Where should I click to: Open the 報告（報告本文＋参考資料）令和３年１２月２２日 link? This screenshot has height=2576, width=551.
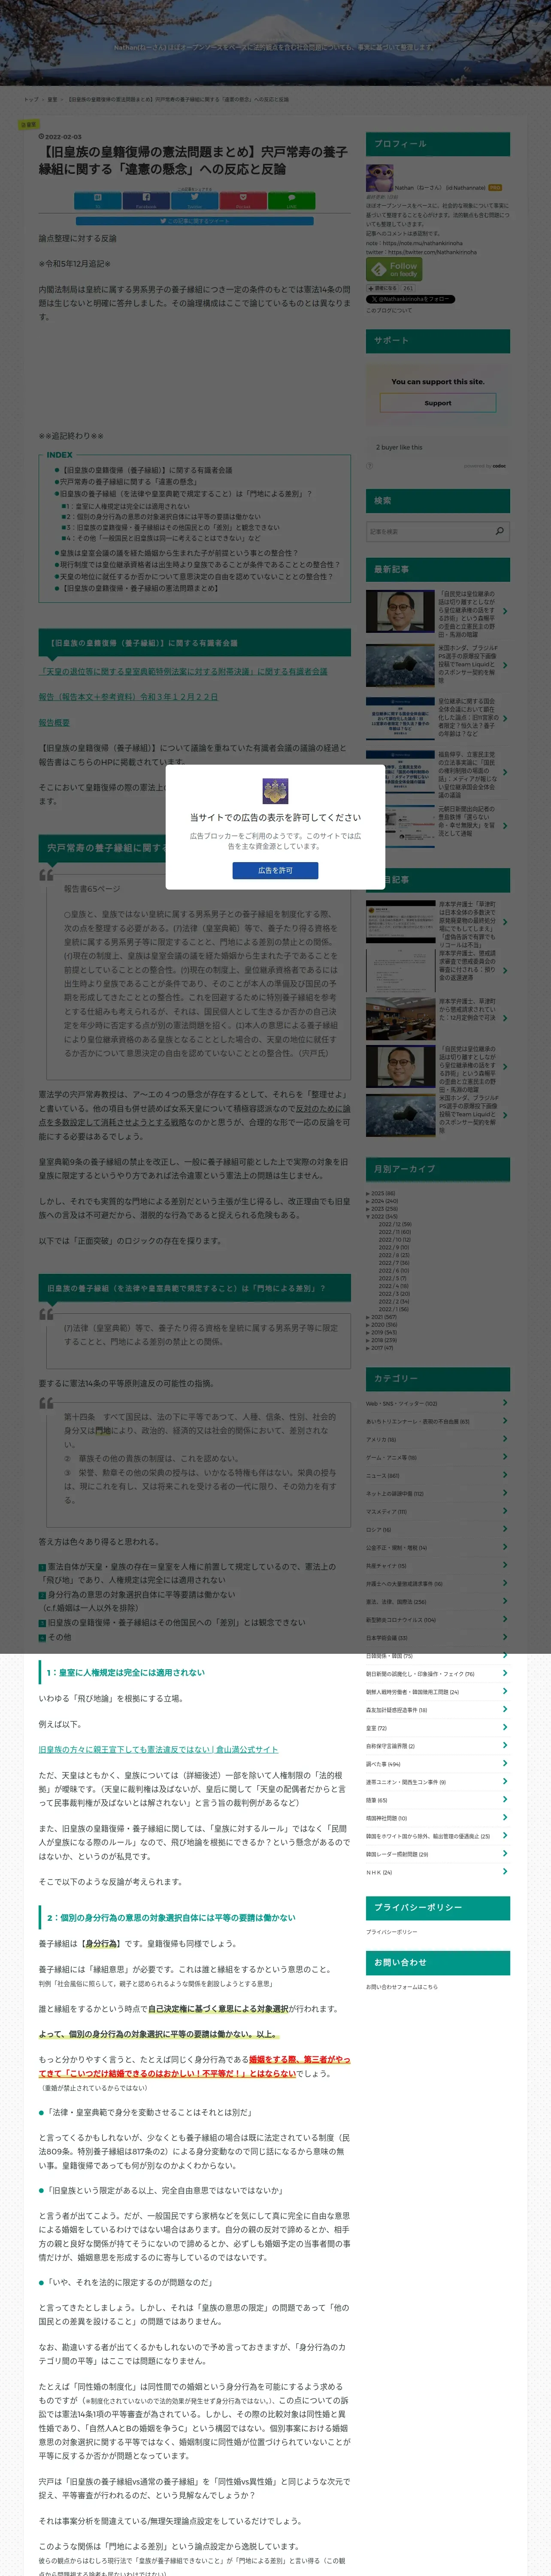click(128, 696)
